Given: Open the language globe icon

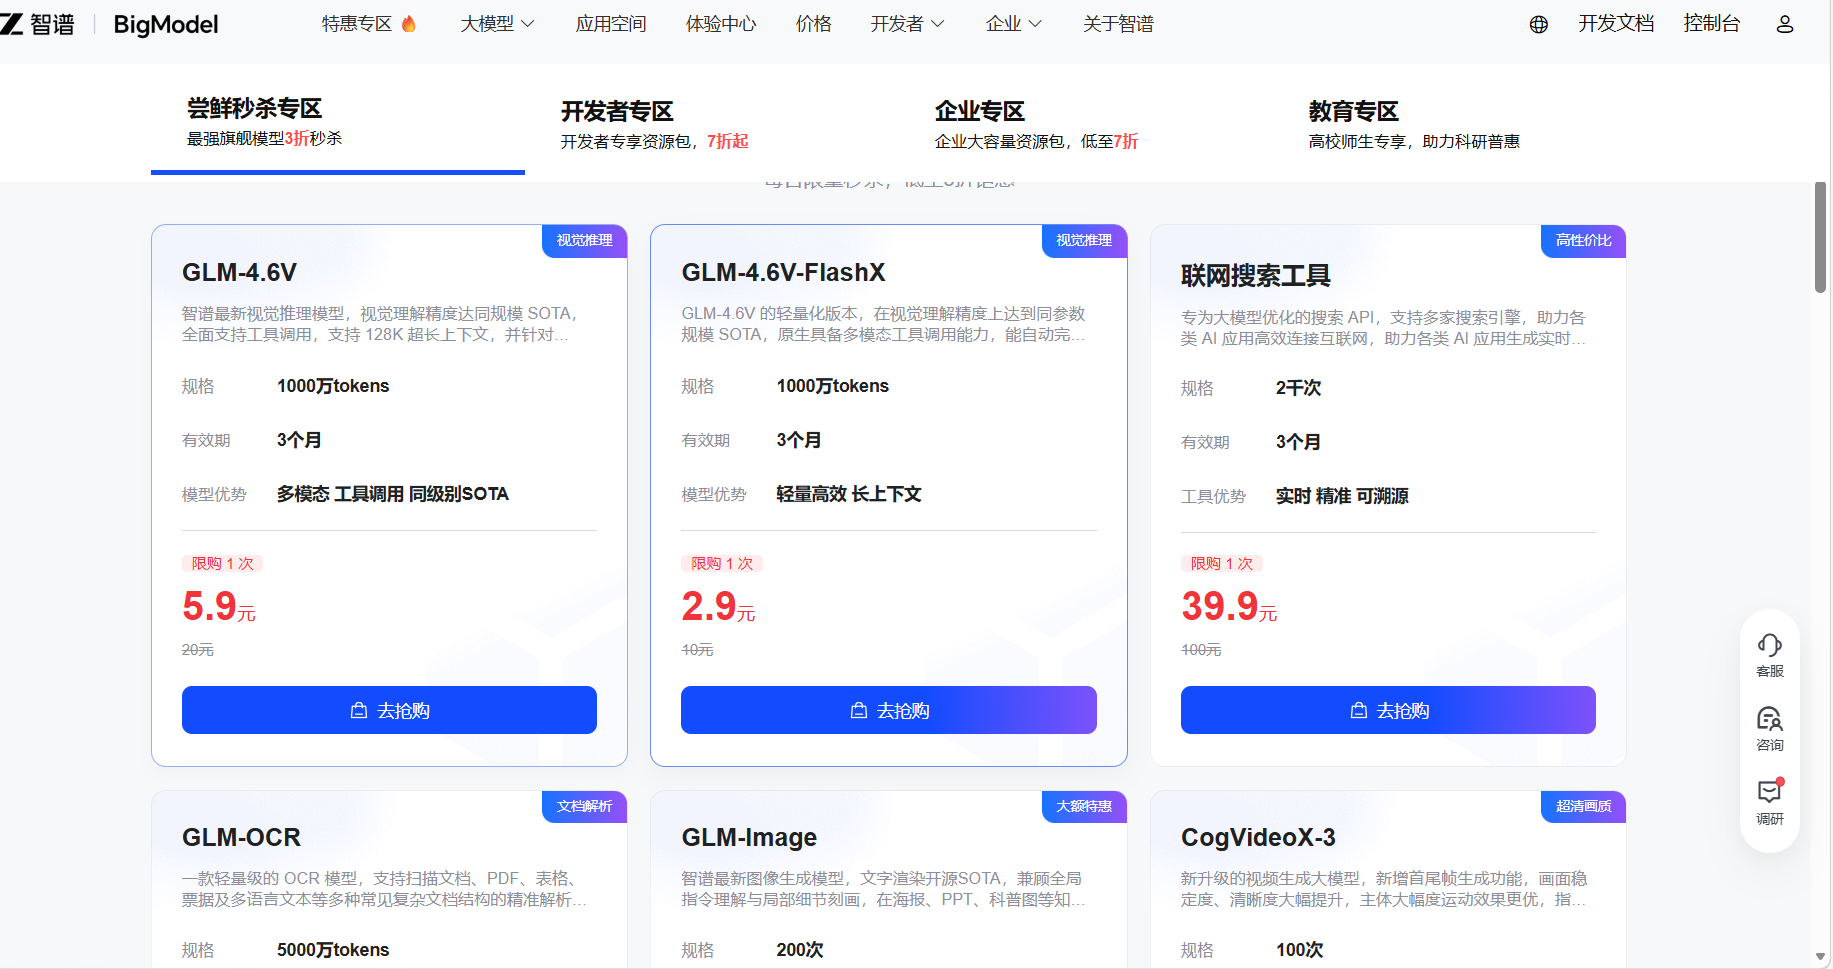Looking at the screenshot, I should [1539, 25].
